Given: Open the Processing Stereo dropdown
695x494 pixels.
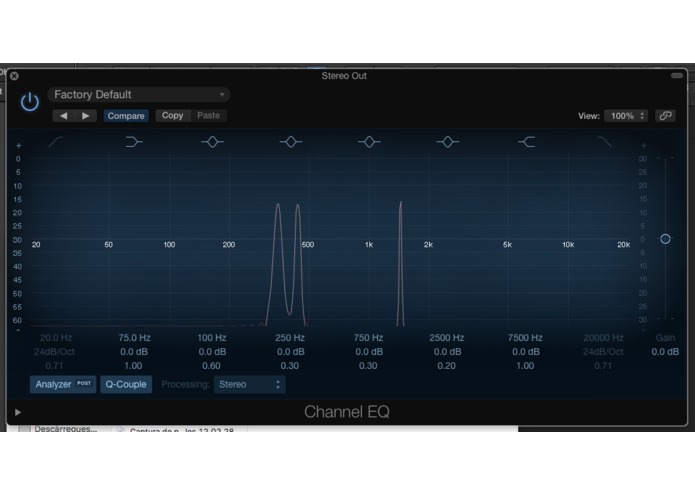Looking at the screenshot, I should [x=250, y=385].
